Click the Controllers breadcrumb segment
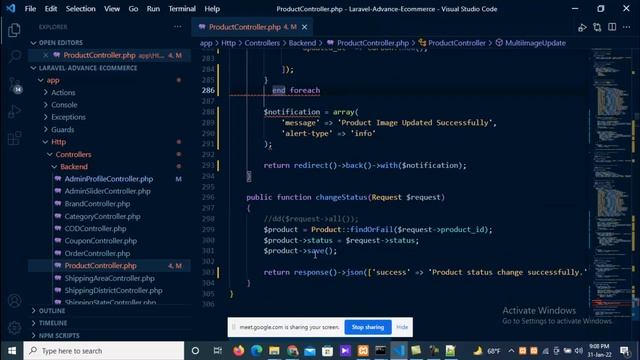640x360 pixels. tap(262, 43)
